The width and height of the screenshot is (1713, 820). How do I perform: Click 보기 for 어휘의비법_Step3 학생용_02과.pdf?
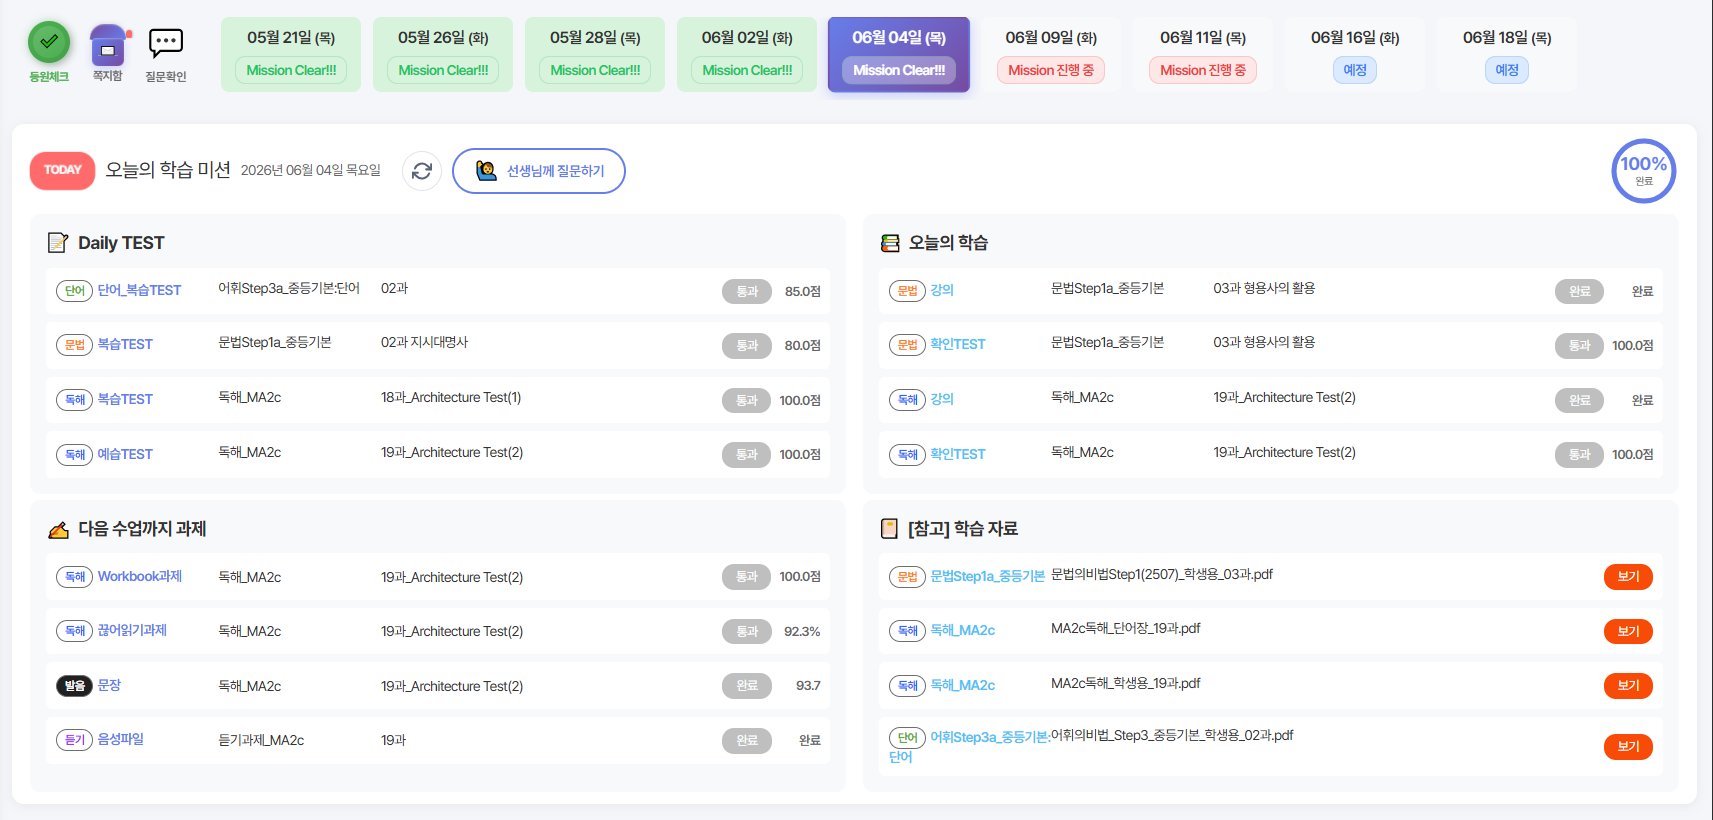[1628, 746]
